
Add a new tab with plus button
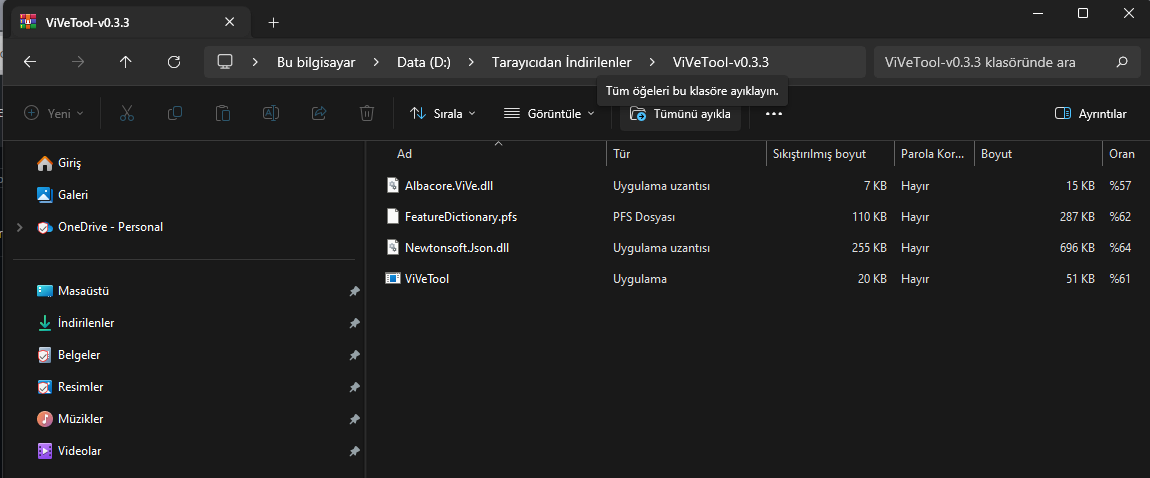coord(274,23)
